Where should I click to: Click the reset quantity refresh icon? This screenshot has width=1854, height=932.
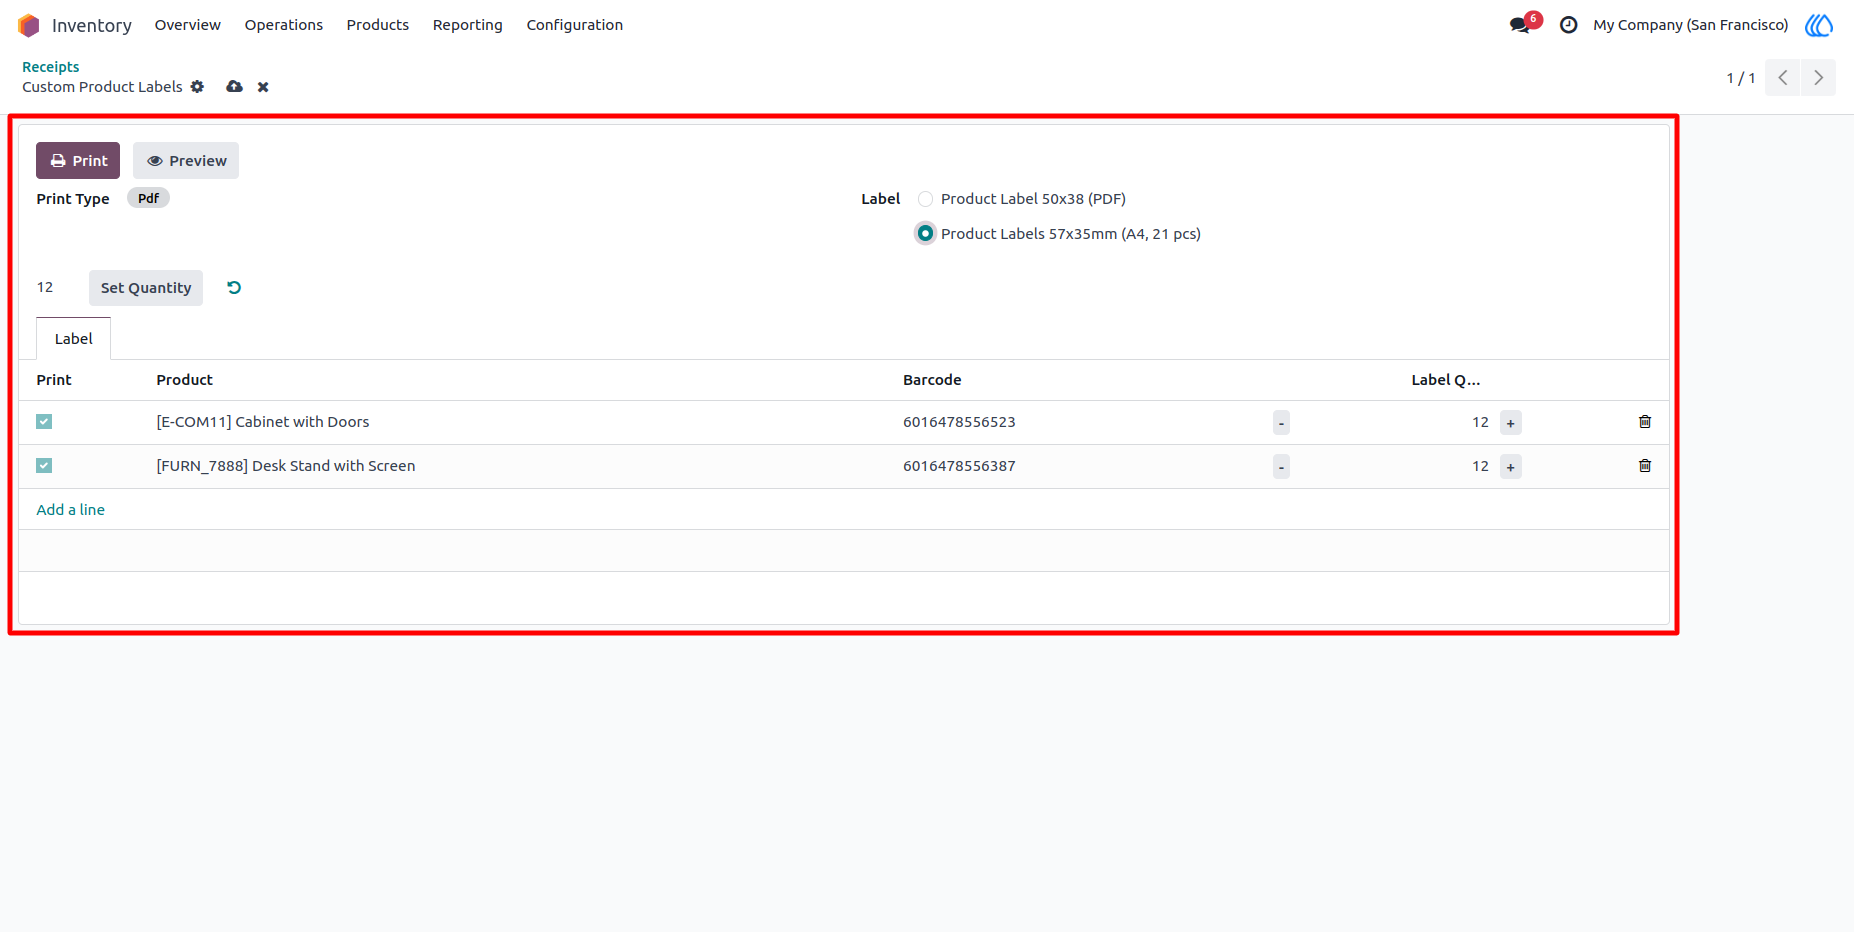pos(234,288)
